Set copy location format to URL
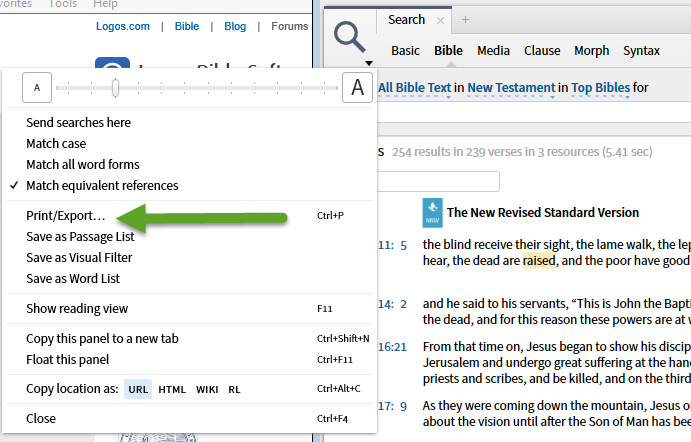The image size is (691, 442). pos(138,390)
